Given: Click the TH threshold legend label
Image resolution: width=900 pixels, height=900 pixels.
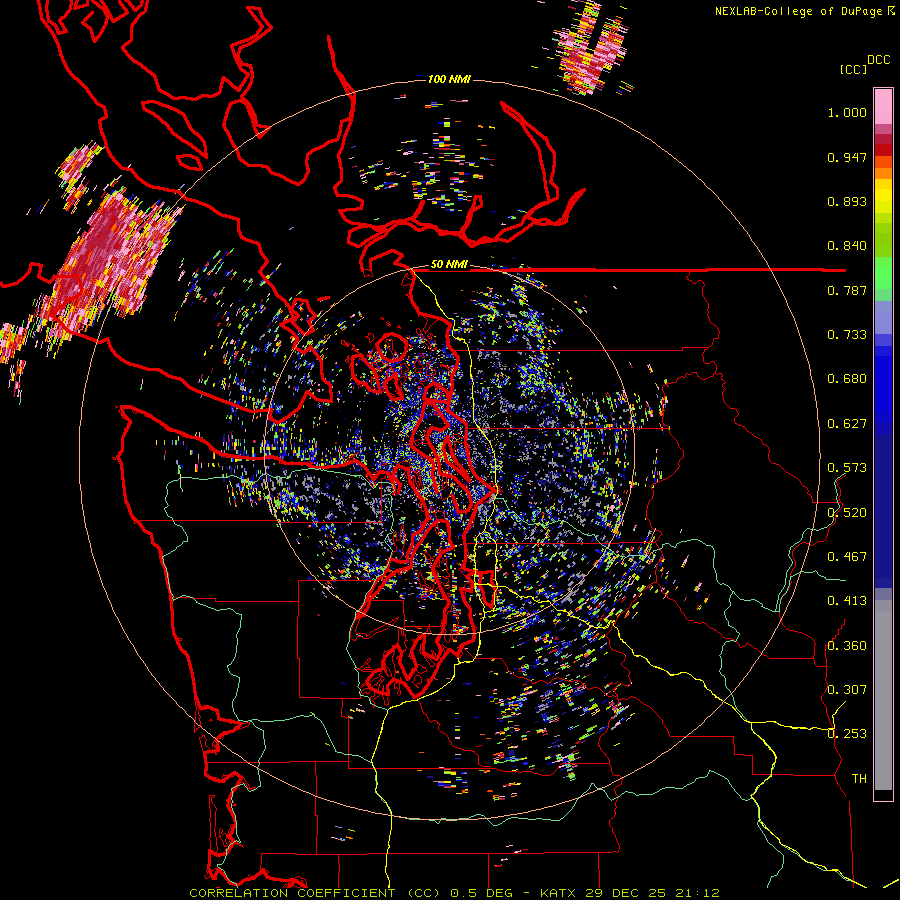Looking at the screenshot, I should coord(859,779).
